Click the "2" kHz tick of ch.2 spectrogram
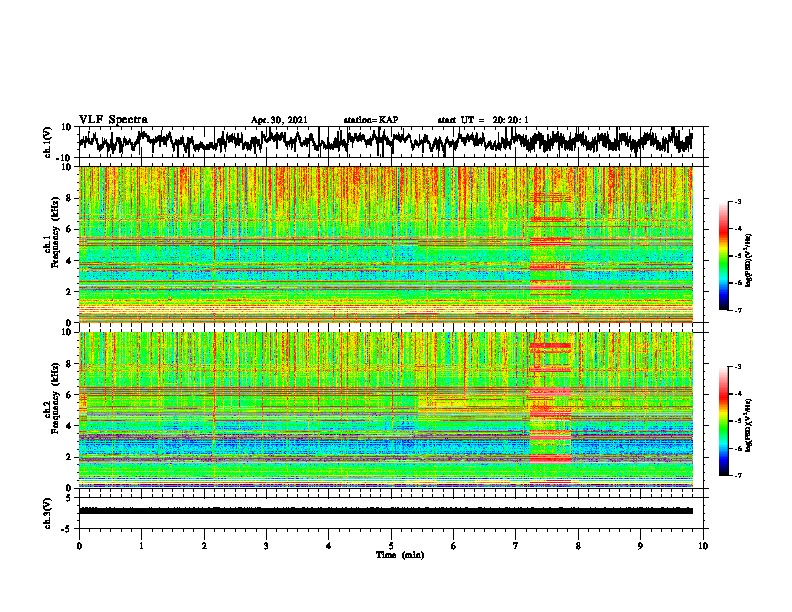This screenshot has height=612, width=792. point(69,457)
